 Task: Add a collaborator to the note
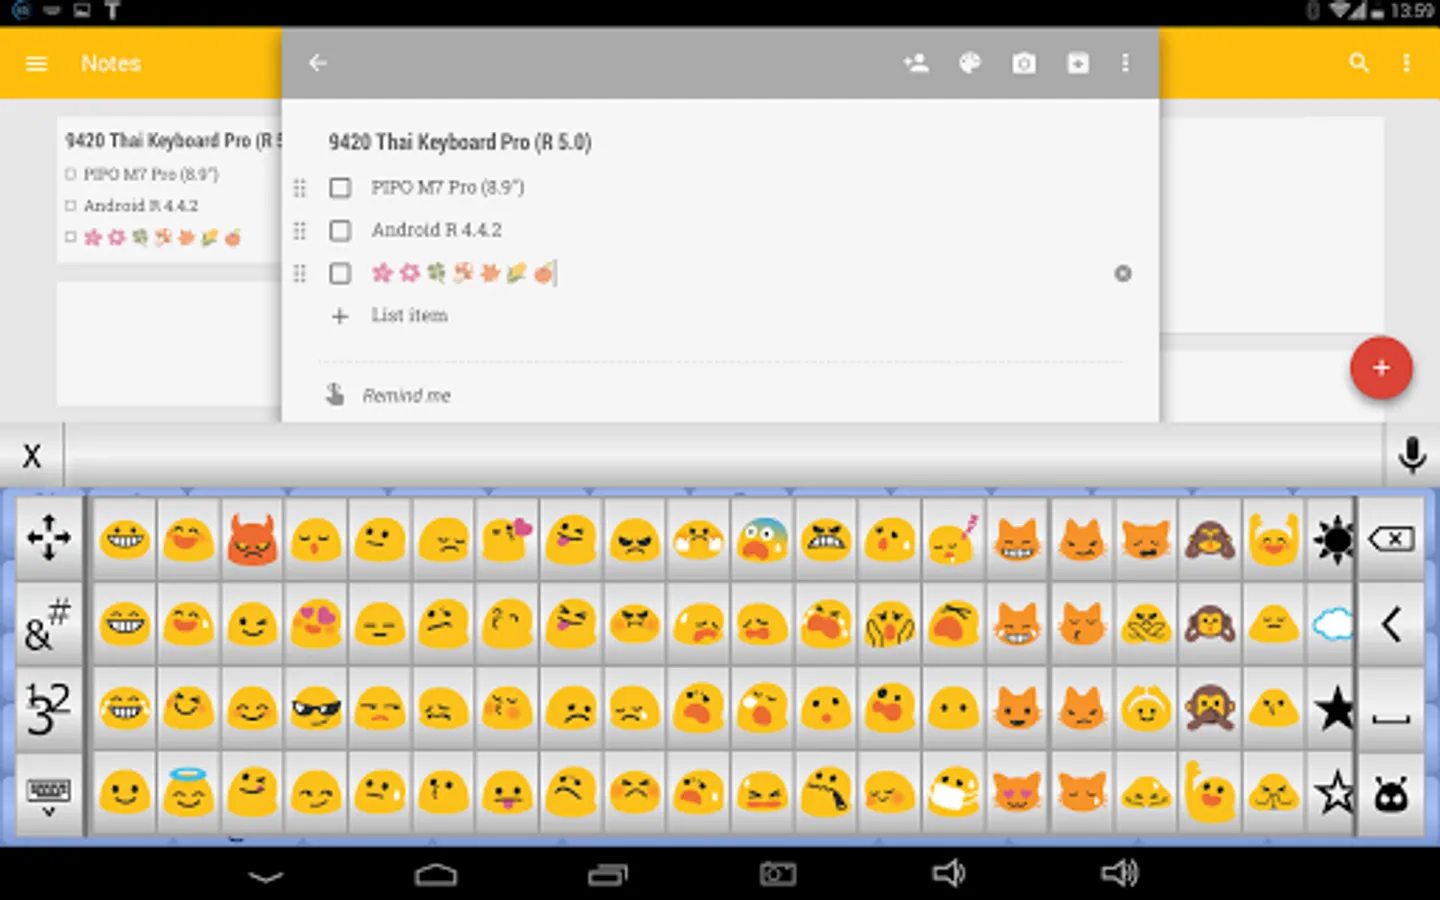916,63
